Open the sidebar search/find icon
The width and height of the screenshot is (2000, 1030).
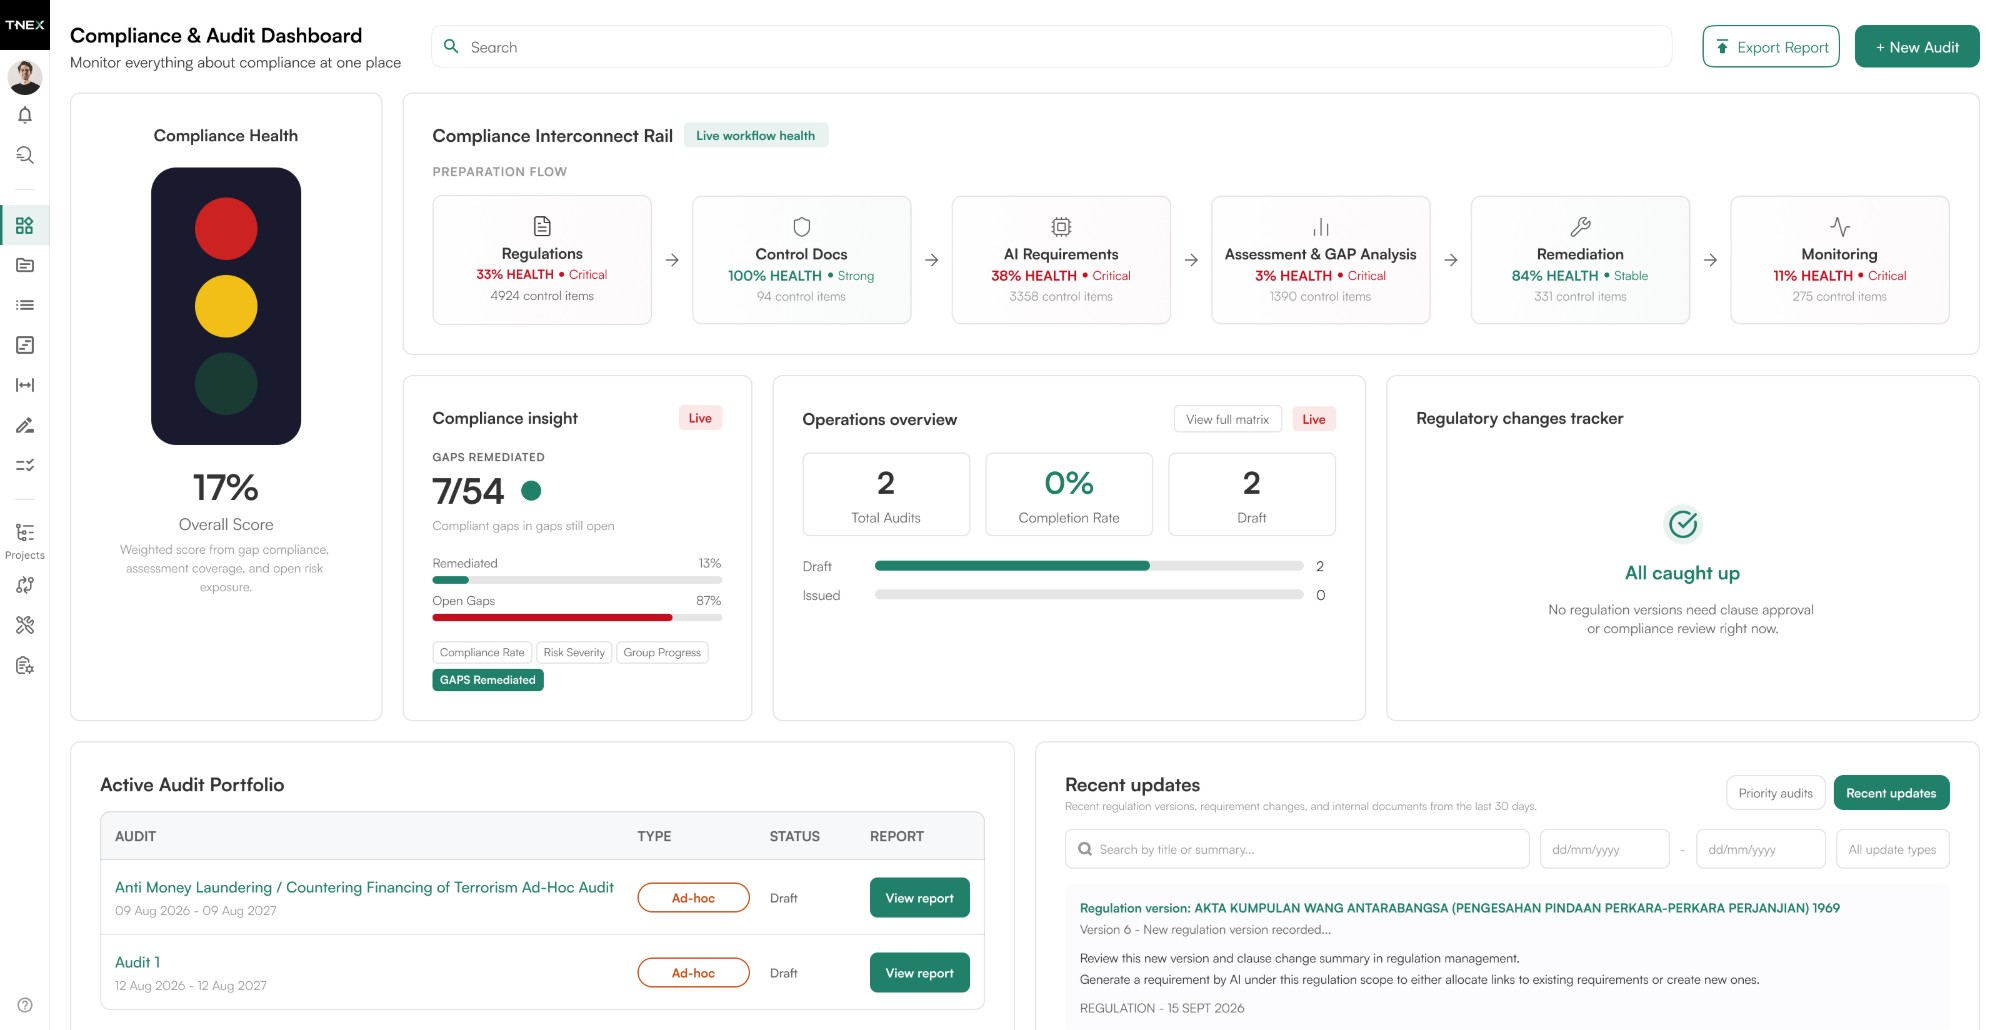click(x=25, y=155)
